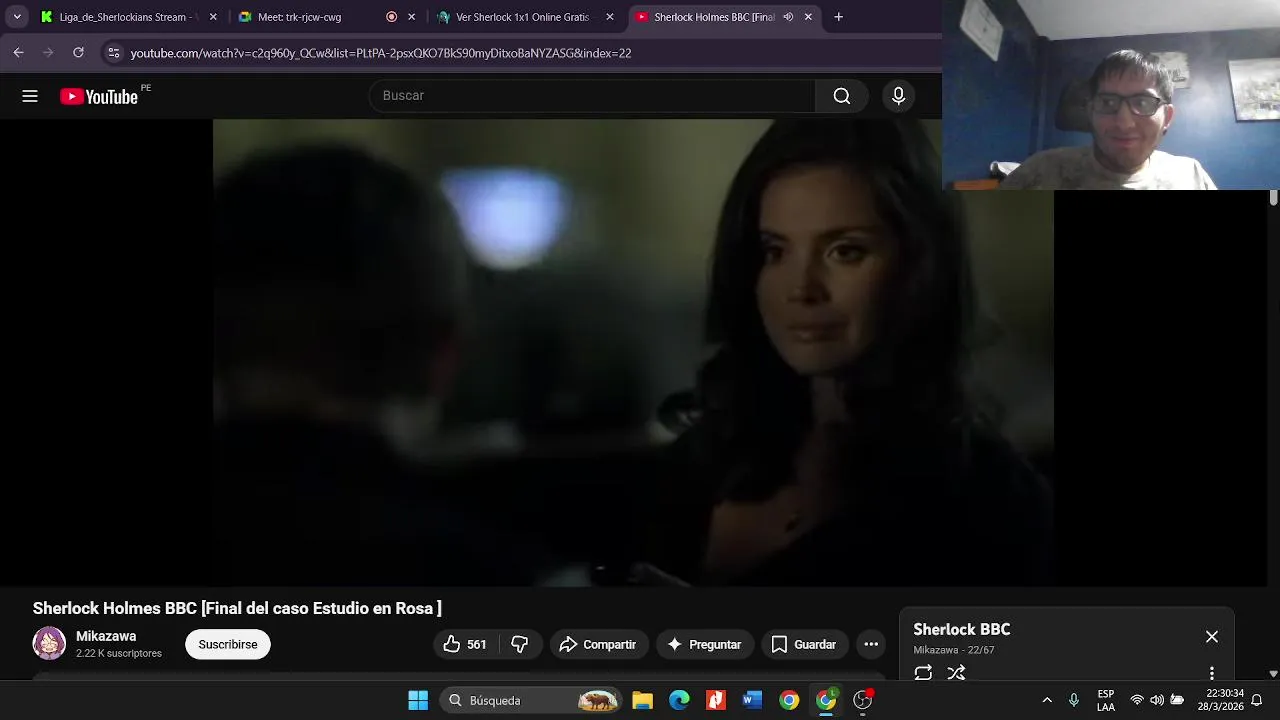Toggle playlist shuffle mode
1280x720 pixels.
coord(957,673)
